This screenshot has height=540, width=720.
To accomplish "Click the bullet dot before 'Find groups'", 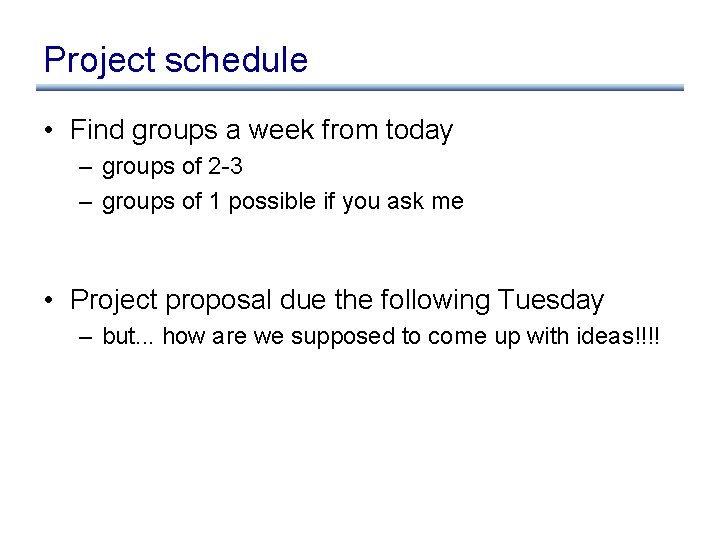I will tap(49, 131).
